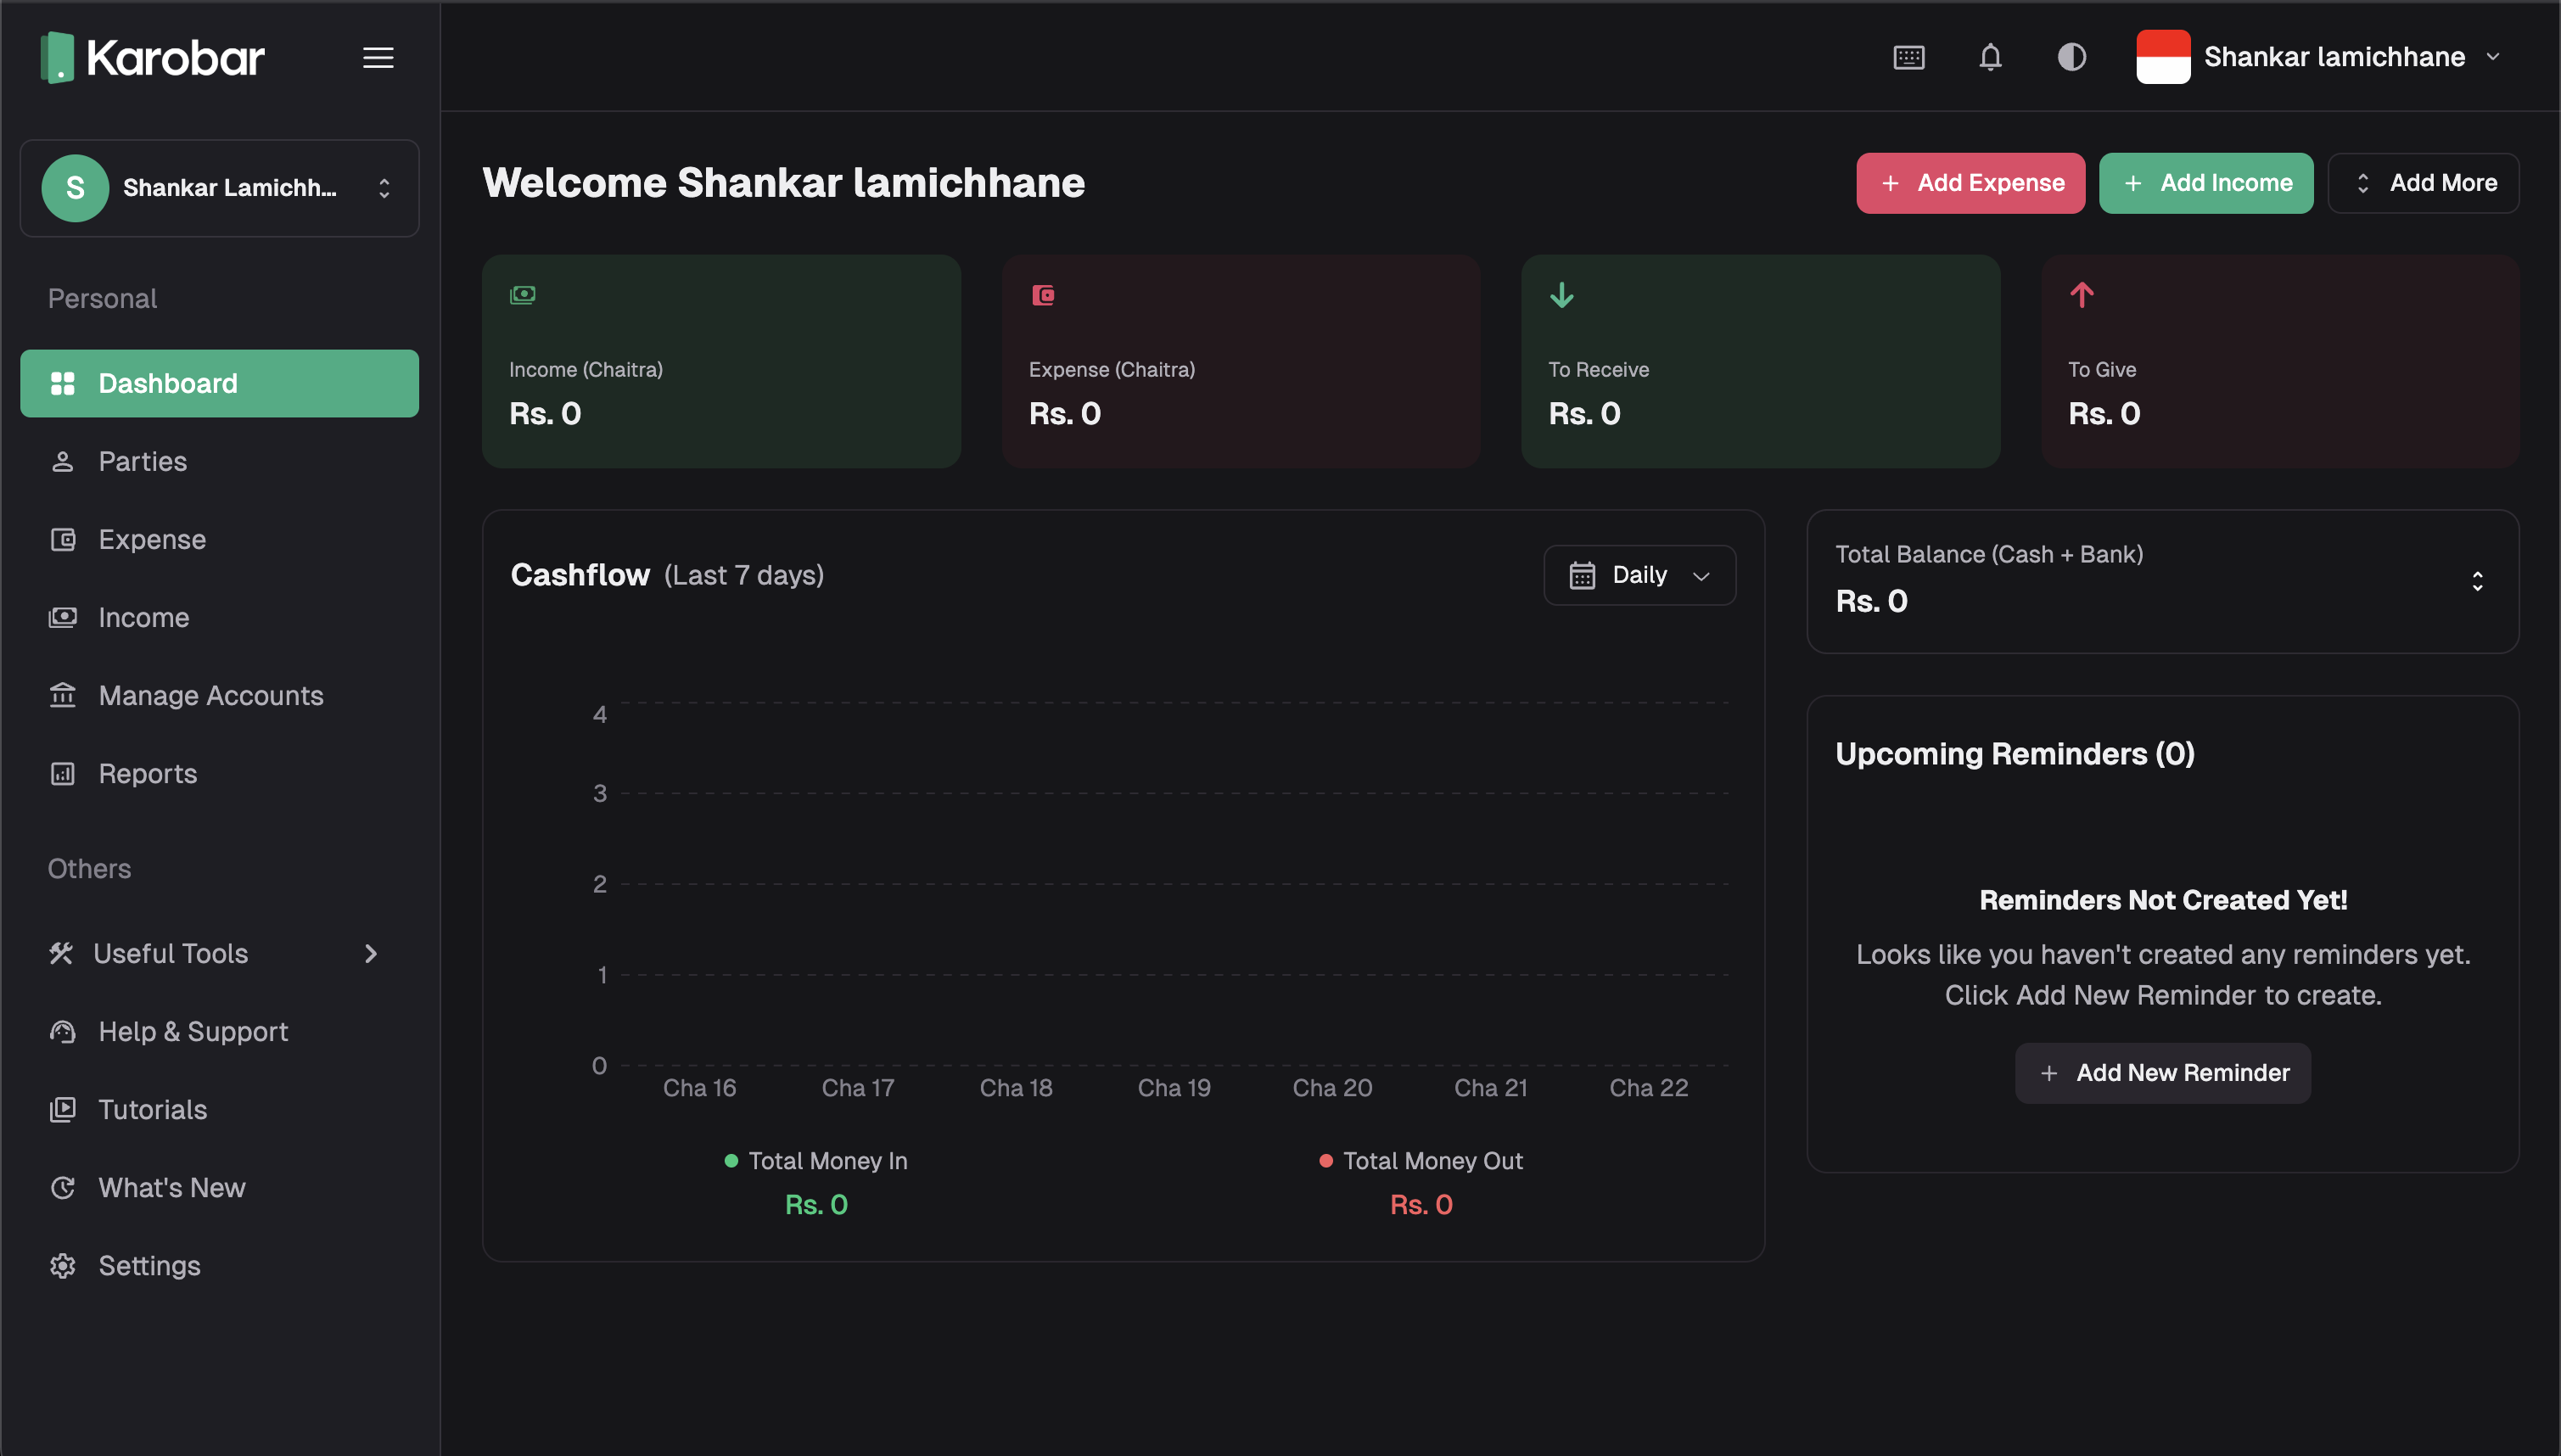The width and height of the screenshot is (2561, 1456).
Task: Click the Income cash icon in sidebar
Action: point(63,617)
